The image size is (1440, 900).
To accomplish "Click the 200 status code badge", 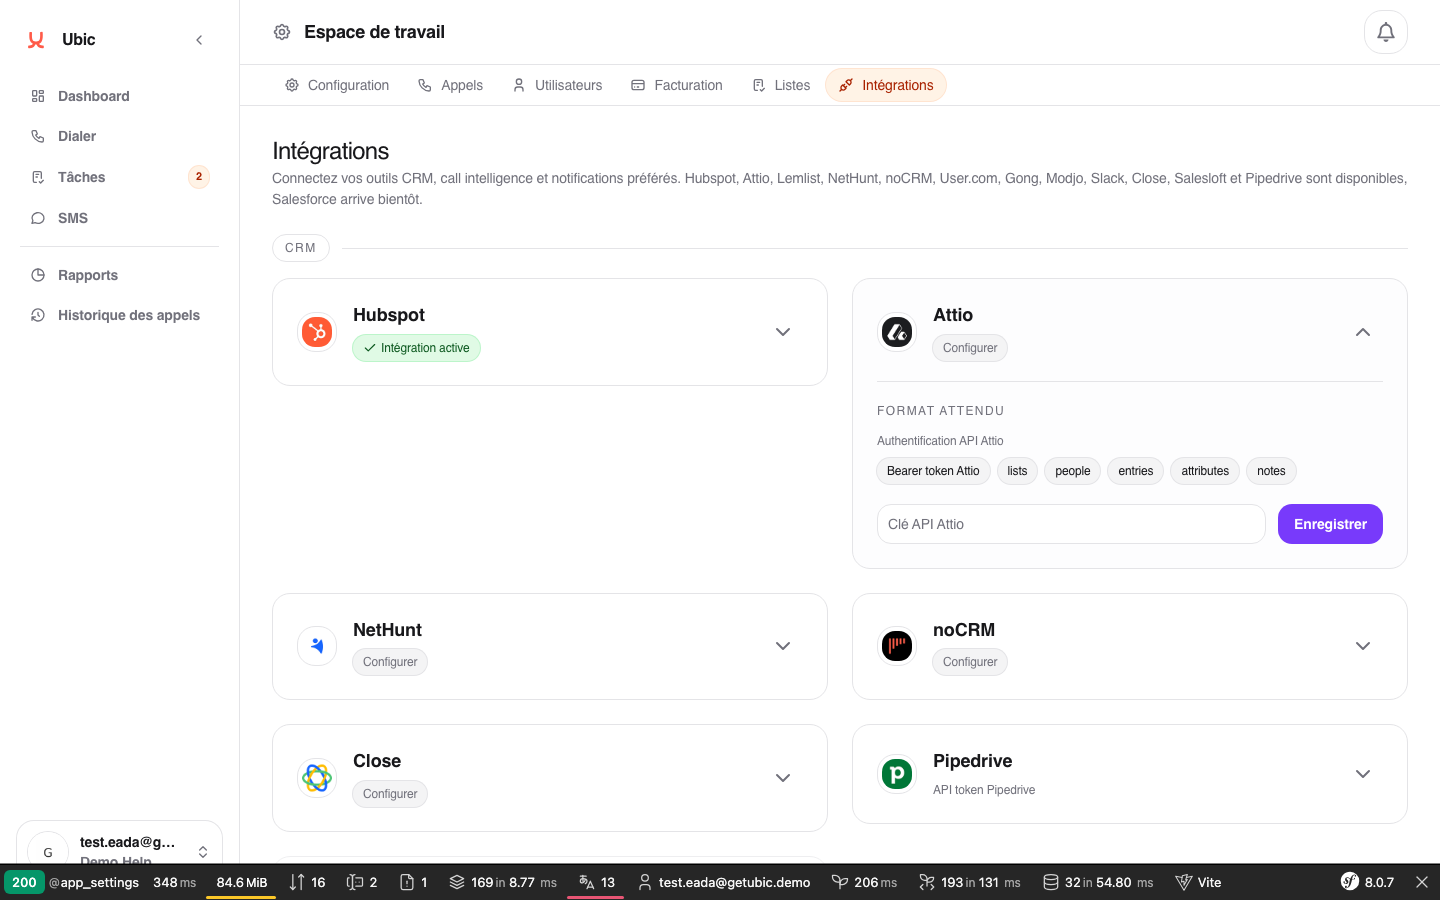I will (24, 882).
